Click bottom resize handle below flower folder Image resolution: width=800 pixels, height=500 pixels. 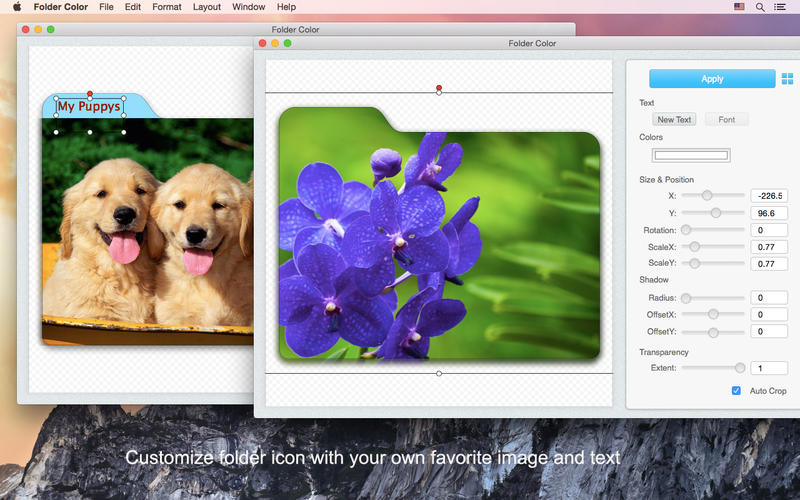439,373
